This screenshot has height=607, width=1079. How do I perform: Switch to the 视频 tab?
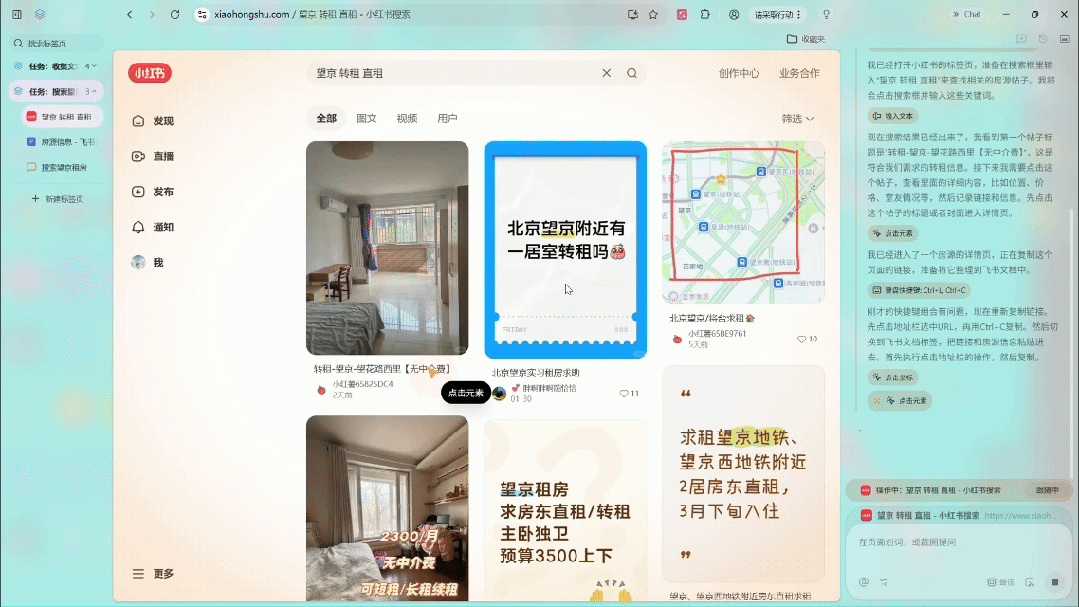click(404, 117)
